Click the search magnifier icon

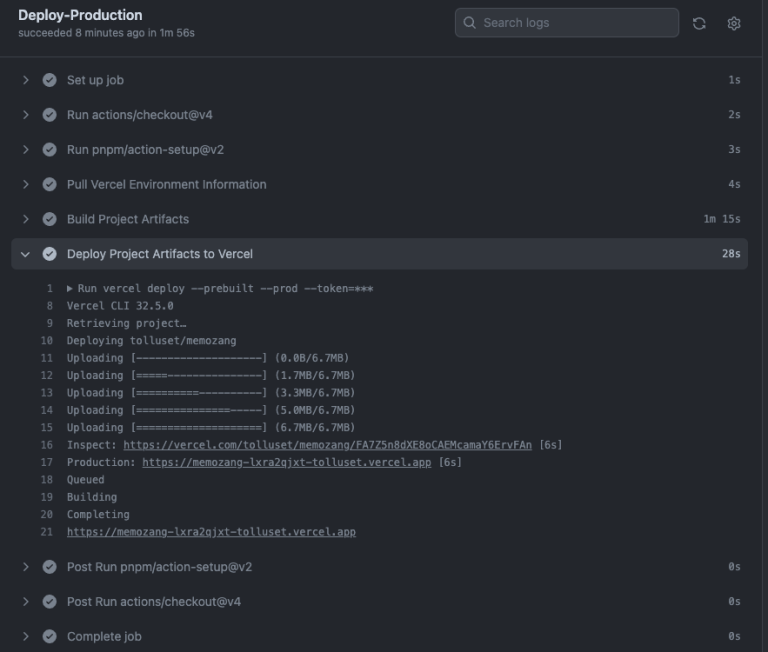470,23
